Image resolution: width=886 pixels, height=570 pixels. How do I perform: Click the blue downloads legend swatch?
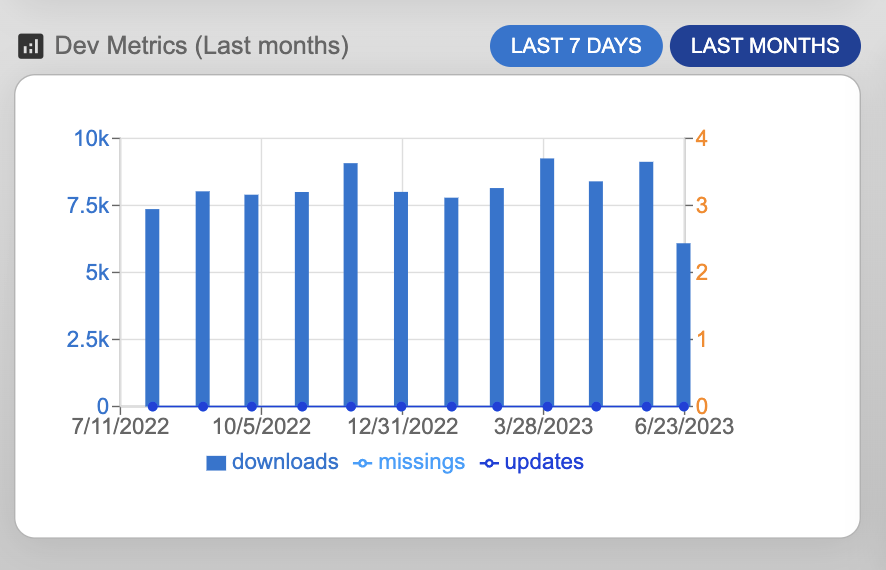pos(216,463)
